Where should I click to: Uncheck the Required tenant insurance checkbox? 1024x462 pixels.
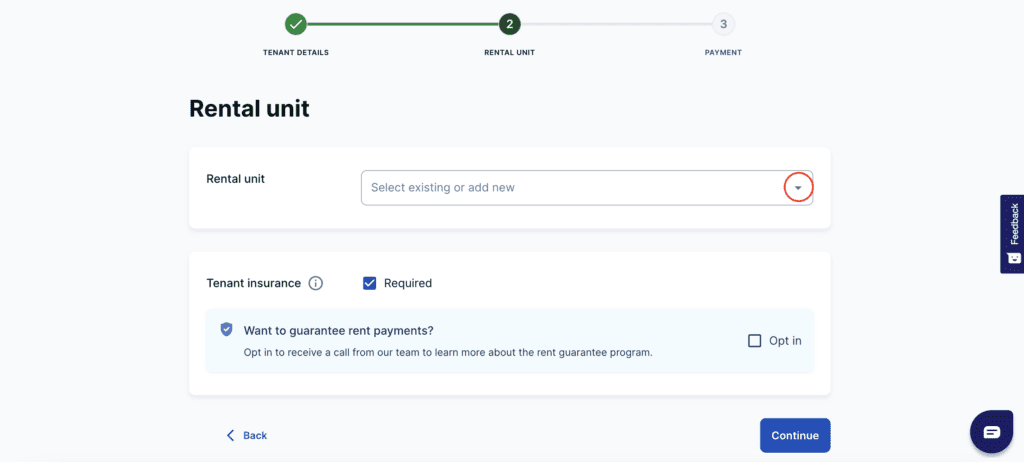point(370,283)
